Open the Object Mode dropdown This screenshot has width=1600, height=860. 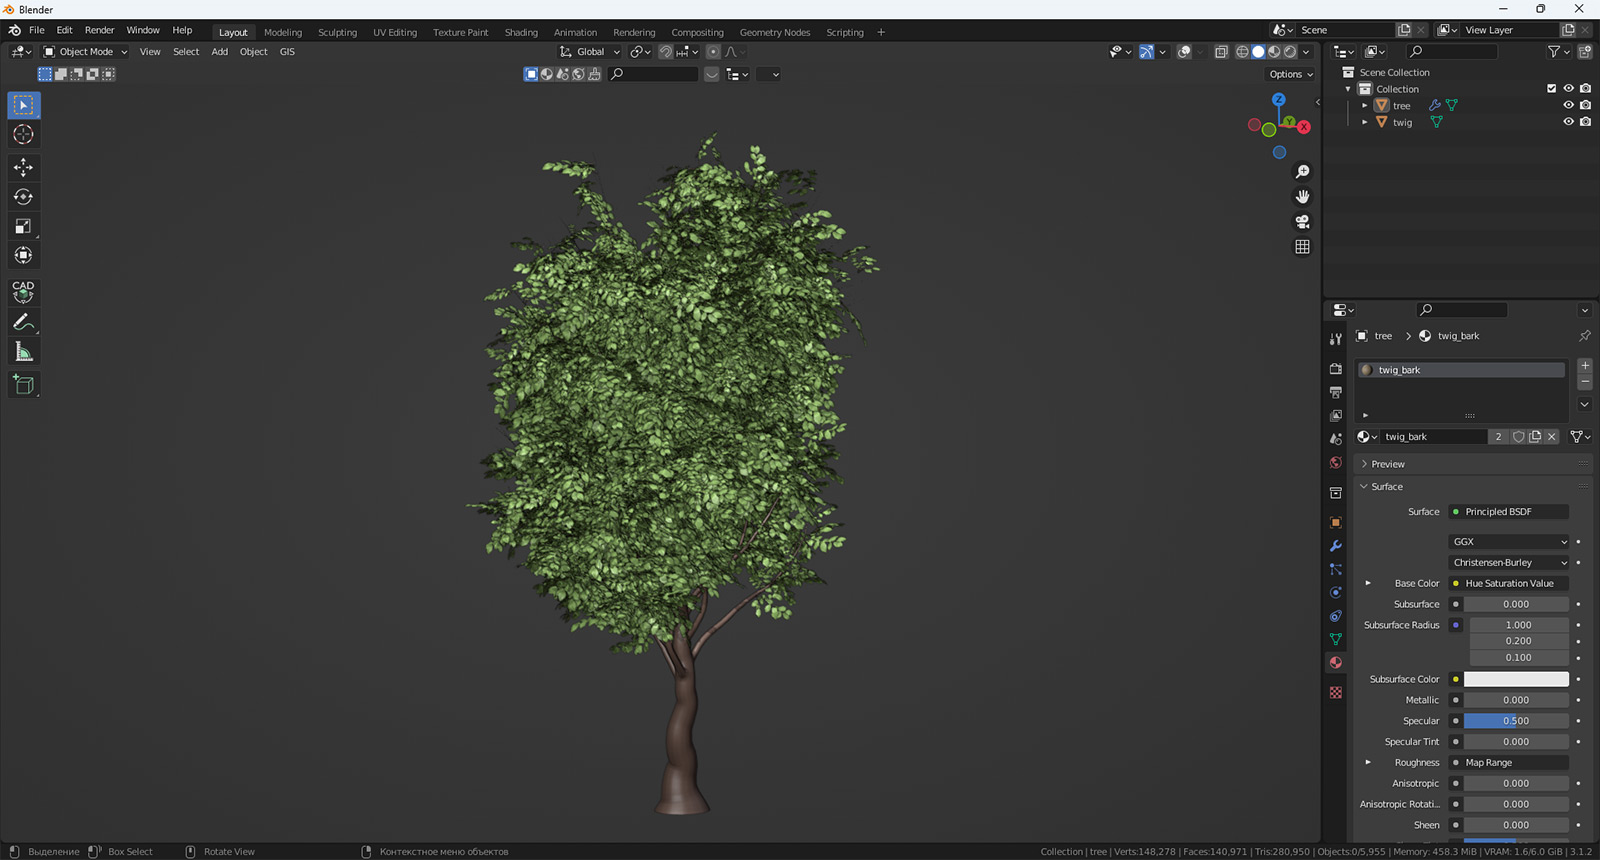click(86, 52)
